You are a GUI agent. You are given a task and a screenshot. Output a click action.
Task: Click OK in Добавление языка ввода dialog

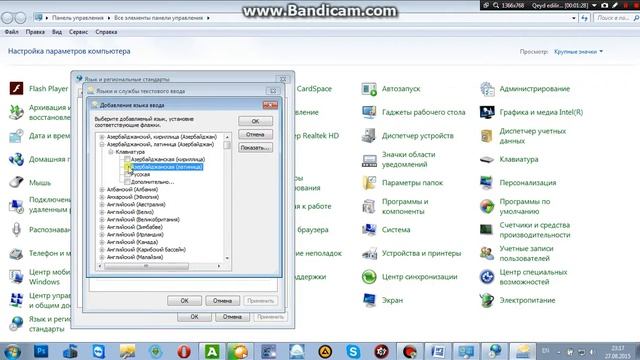pos(256,121)
